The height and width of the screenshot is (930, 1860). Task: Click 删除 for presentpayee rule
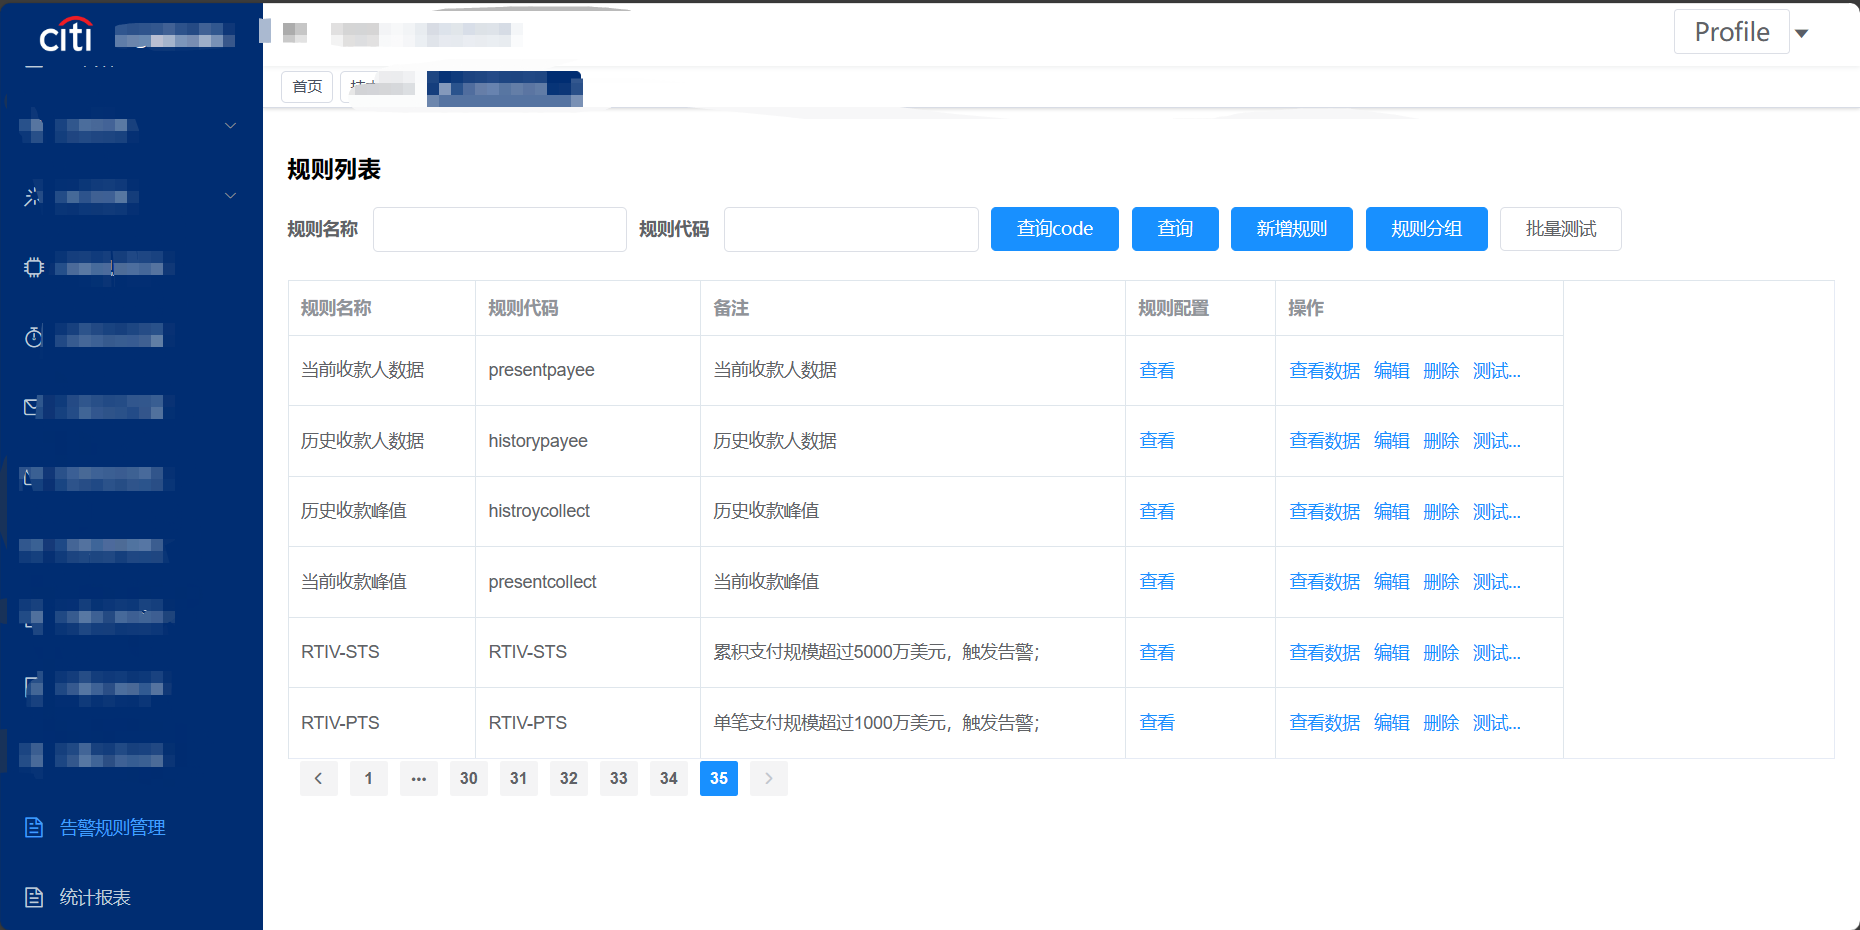coord(1441,371)
